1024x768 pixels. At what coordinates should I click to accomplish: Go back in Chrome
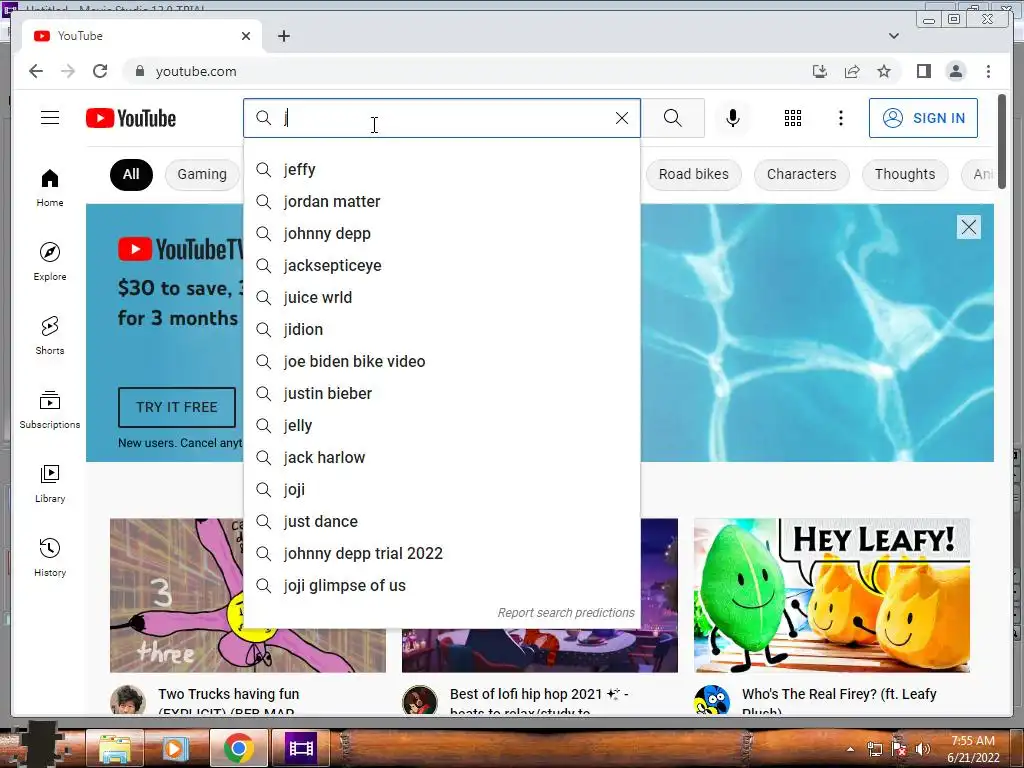click(36, 71)
